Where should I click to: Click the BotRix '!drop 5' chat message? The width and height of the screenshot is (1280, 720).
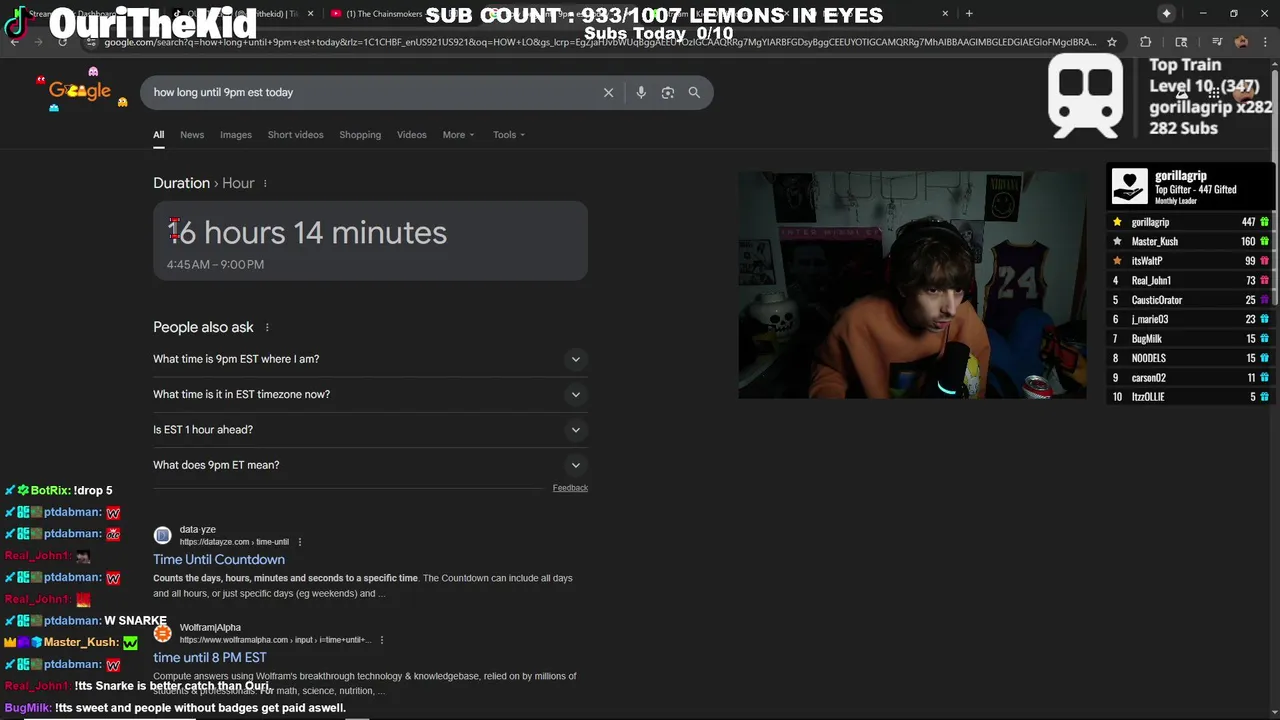point(59,490)
